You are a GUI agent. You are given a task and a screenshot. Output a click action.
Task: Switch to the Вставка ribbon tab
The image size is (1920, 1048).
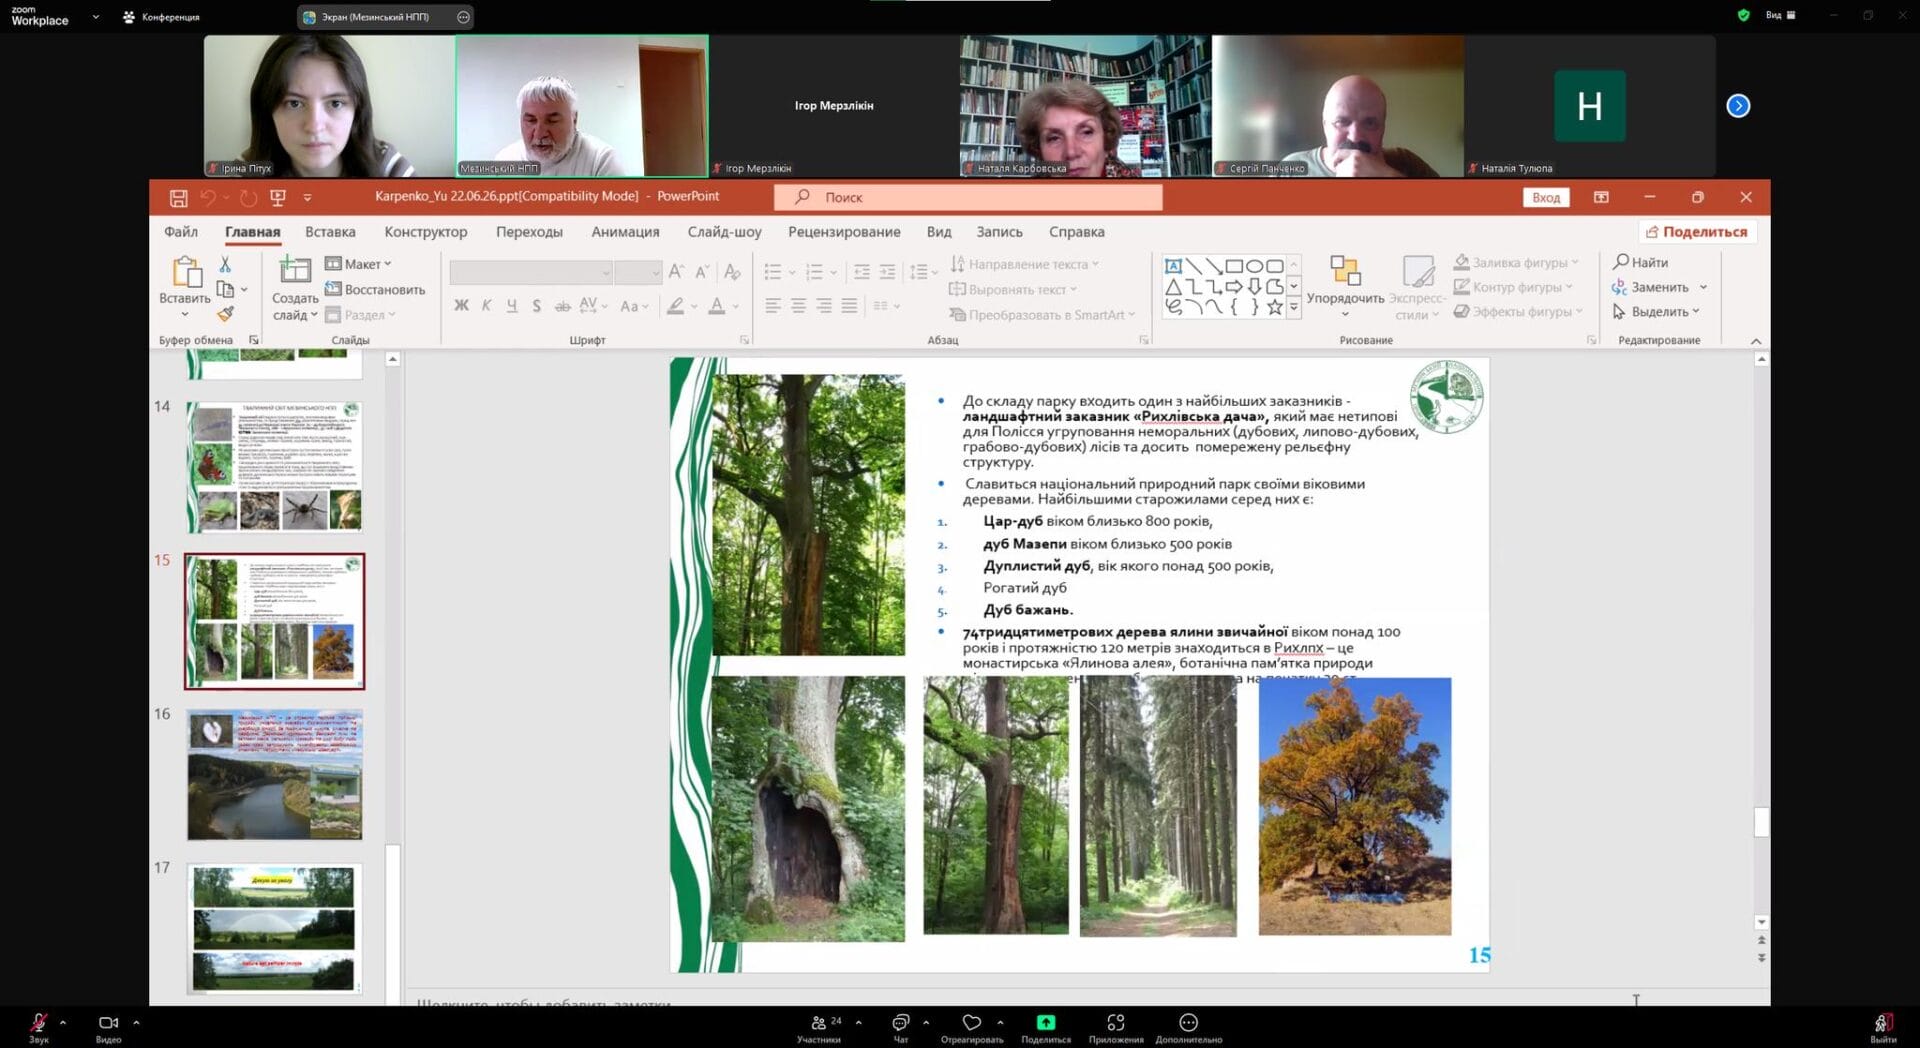tap(330, 232)
